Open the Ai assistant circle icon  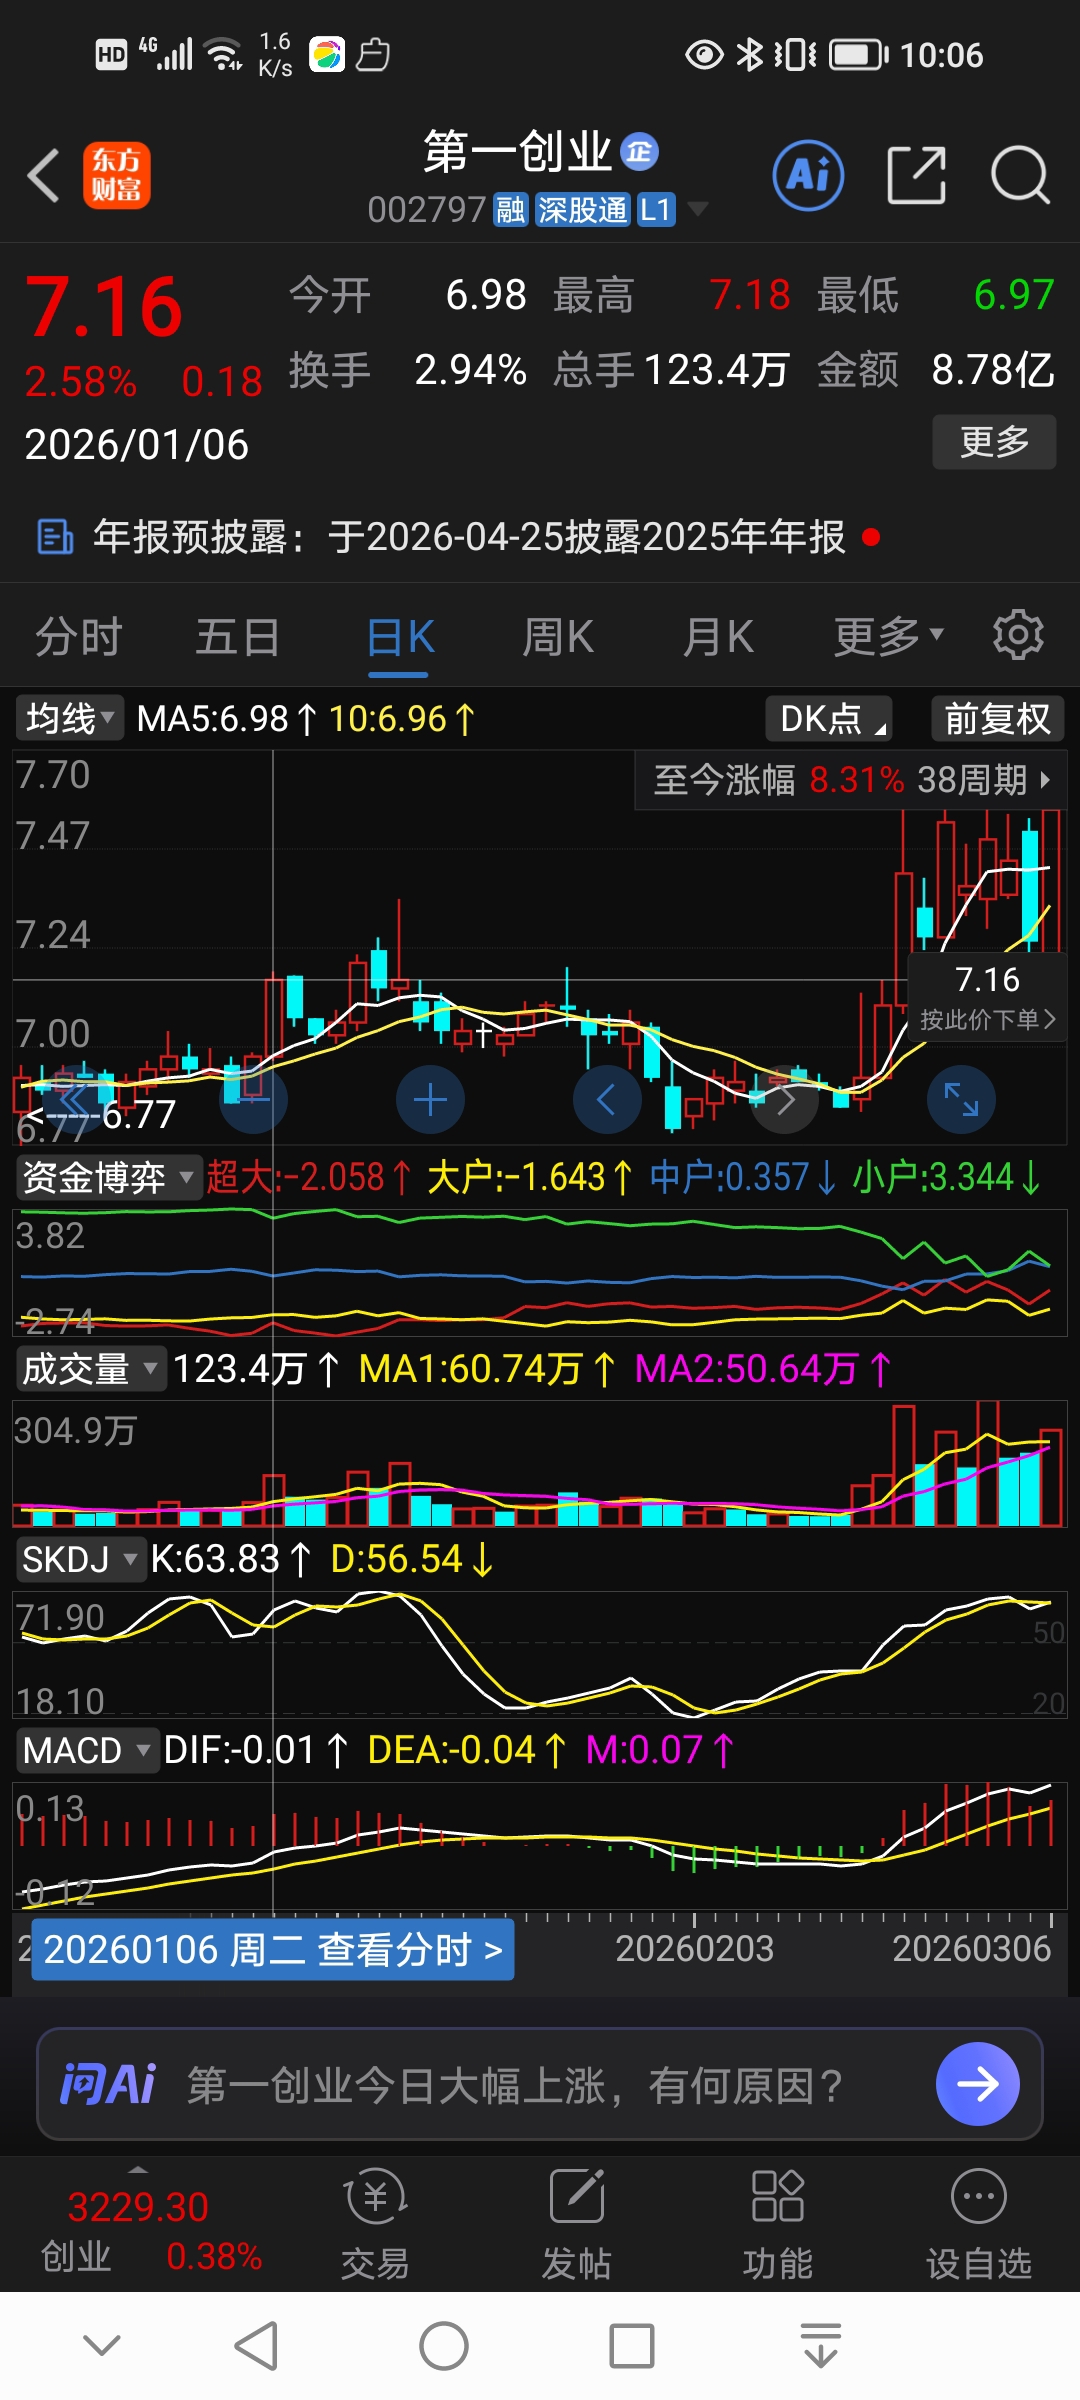[808, 176]
